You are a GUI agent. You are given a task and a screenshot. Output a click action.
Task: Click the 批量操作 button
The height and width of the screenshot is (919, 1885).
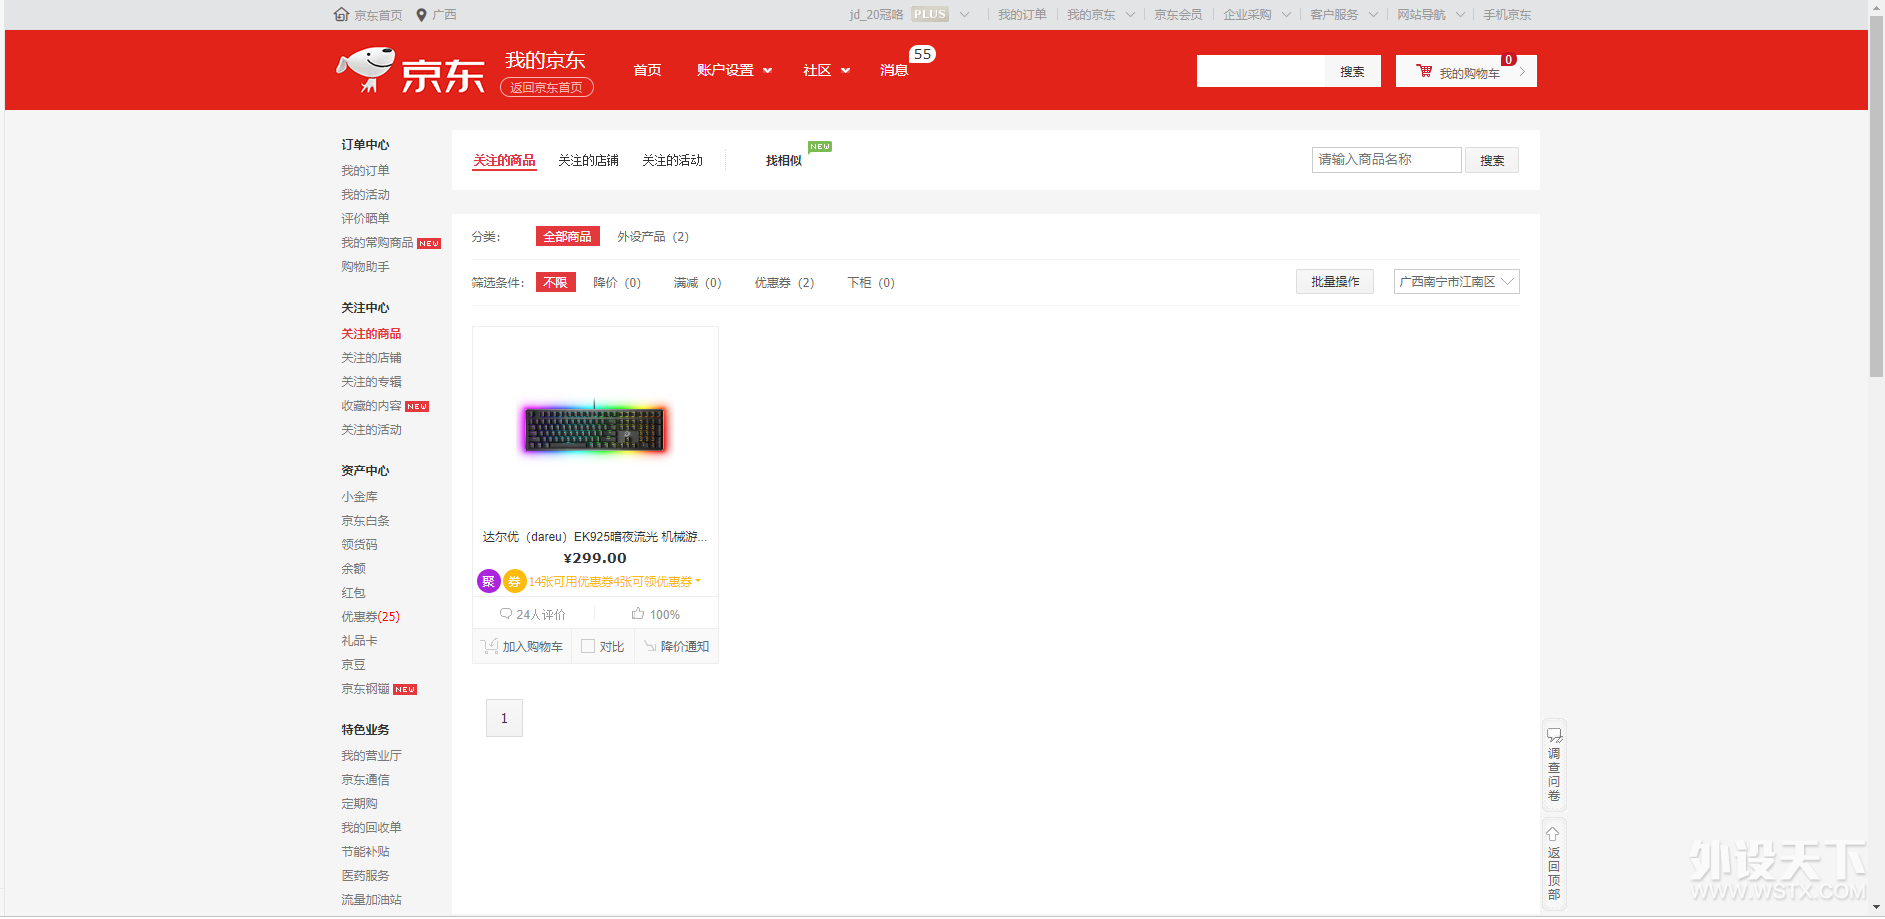coord(1335,282)
